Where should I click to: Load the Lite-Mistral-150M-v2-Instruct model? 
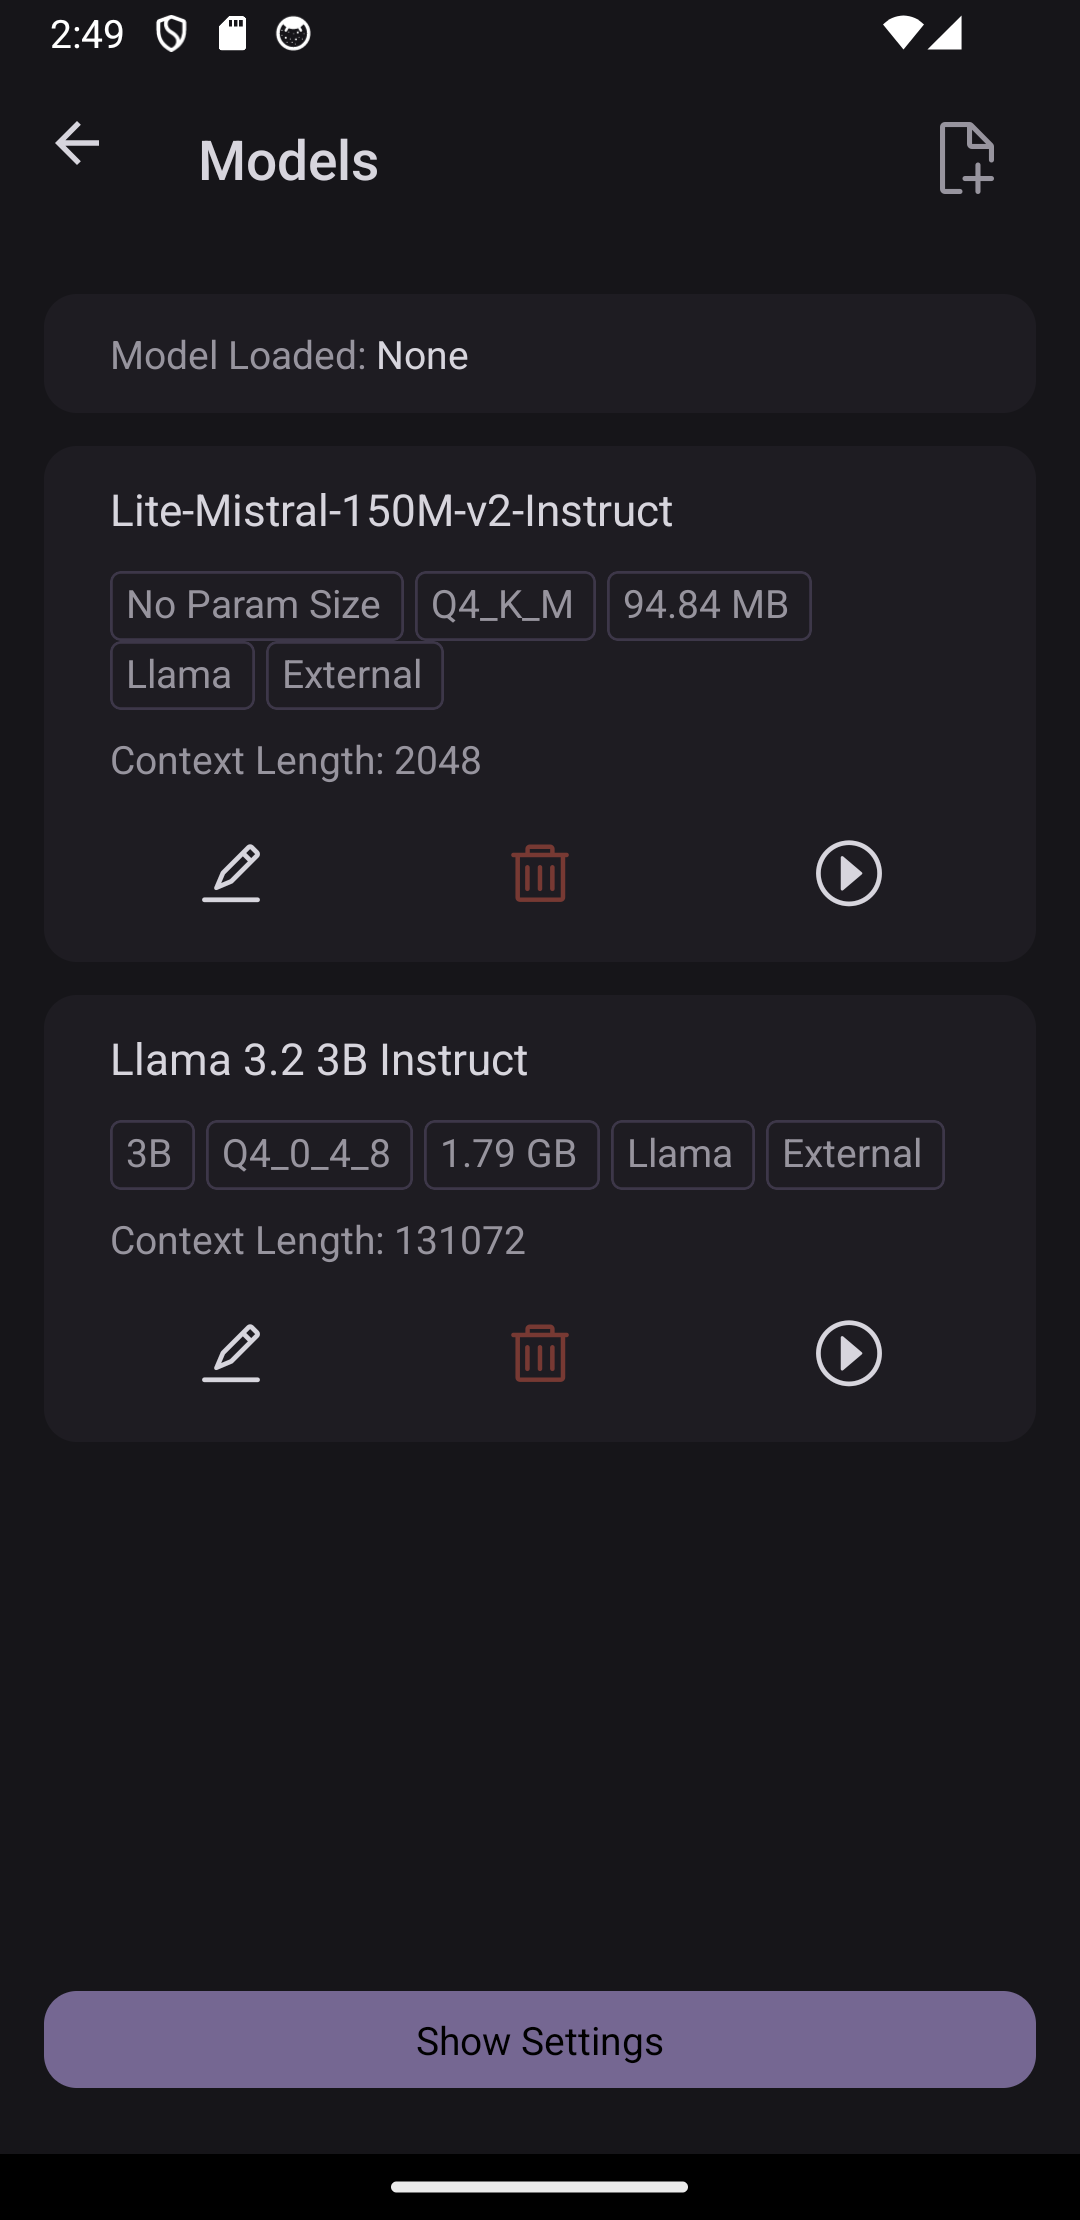point(848,873)
